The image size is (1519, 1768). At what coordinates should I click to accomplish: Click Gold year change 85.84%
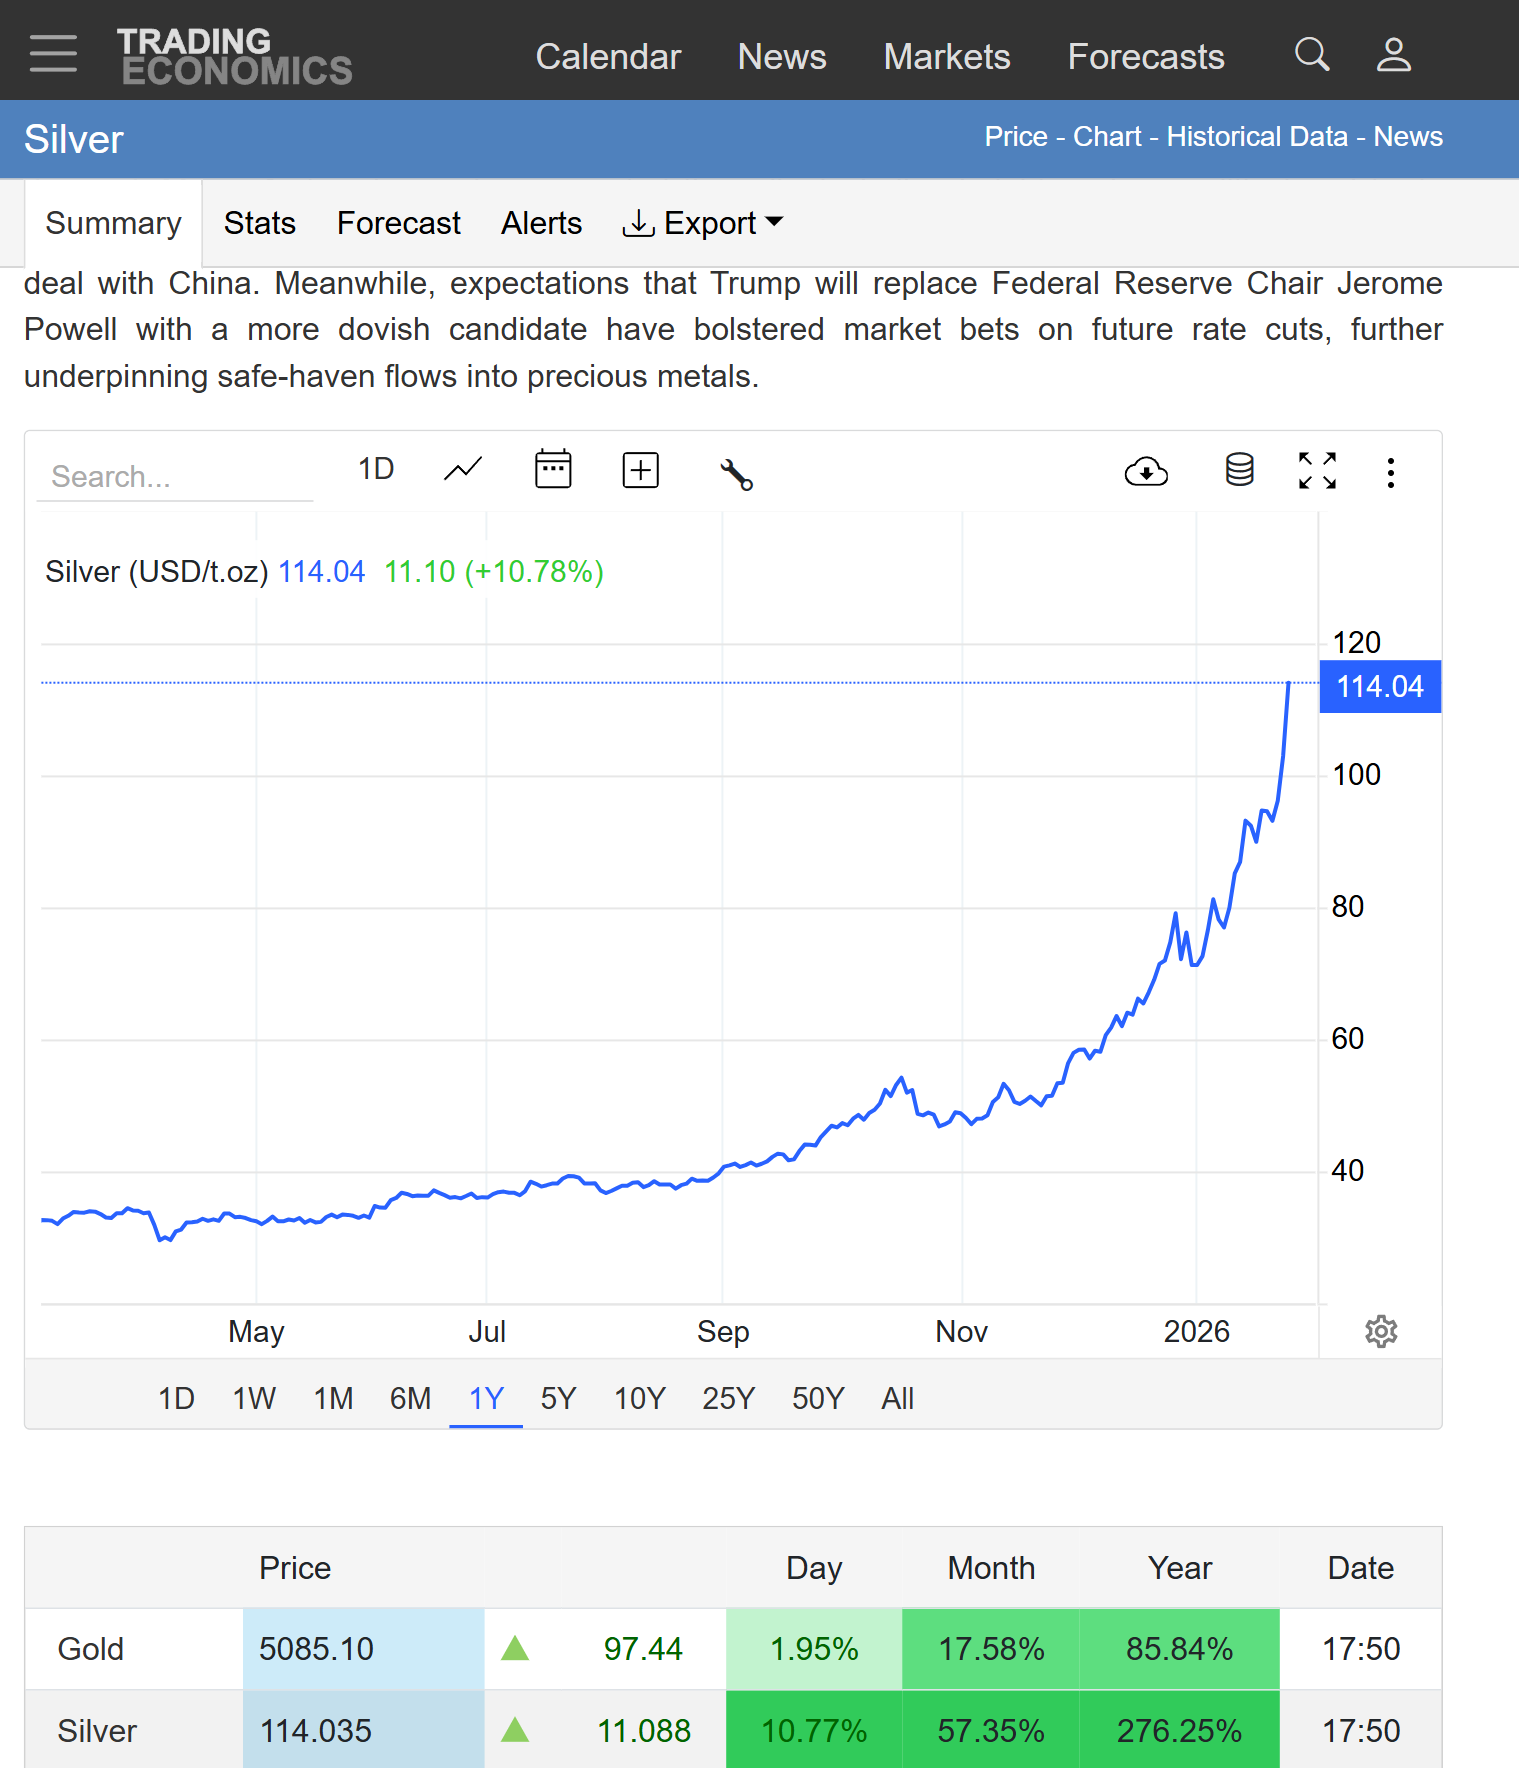(1180, 1649)
